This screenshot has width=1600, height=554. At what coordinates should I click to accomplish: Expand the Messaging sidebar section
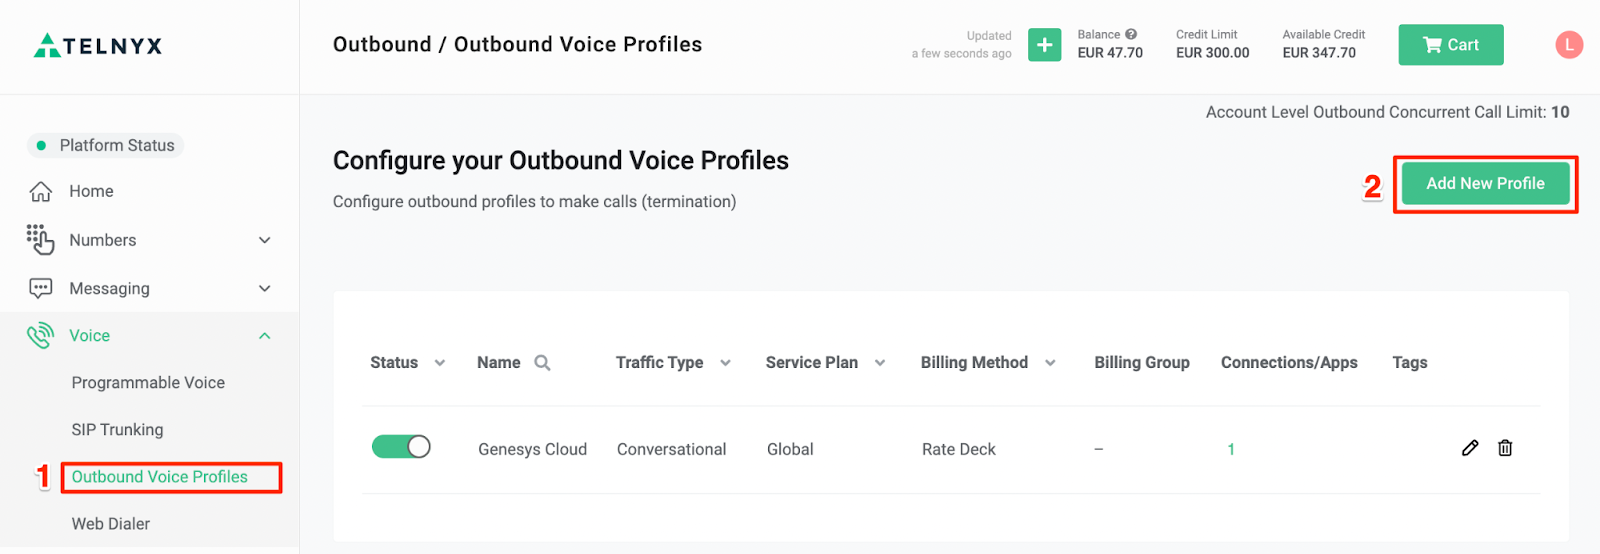coord(265,288)
